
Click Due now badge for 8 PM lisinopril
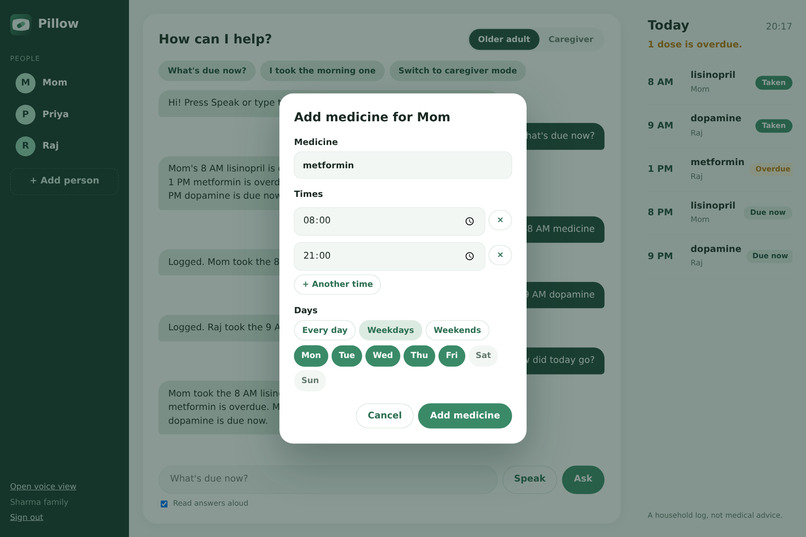pos(767,212)
